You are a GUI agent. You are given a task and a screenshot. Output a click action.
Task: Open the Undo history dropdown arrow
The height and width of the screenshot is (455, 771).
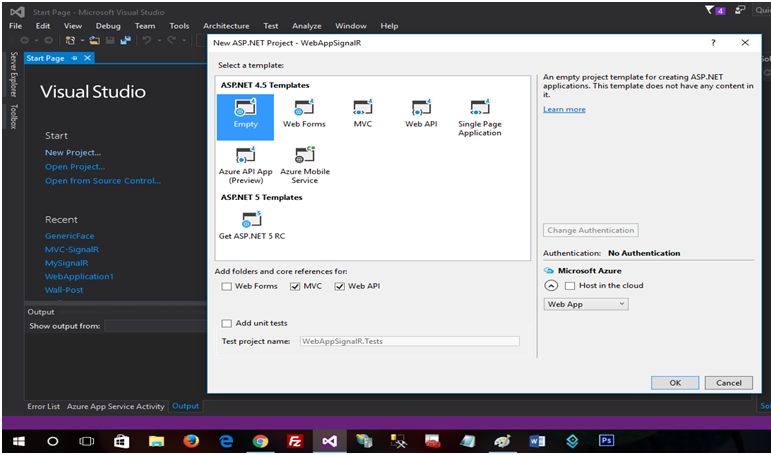(159, 40)
